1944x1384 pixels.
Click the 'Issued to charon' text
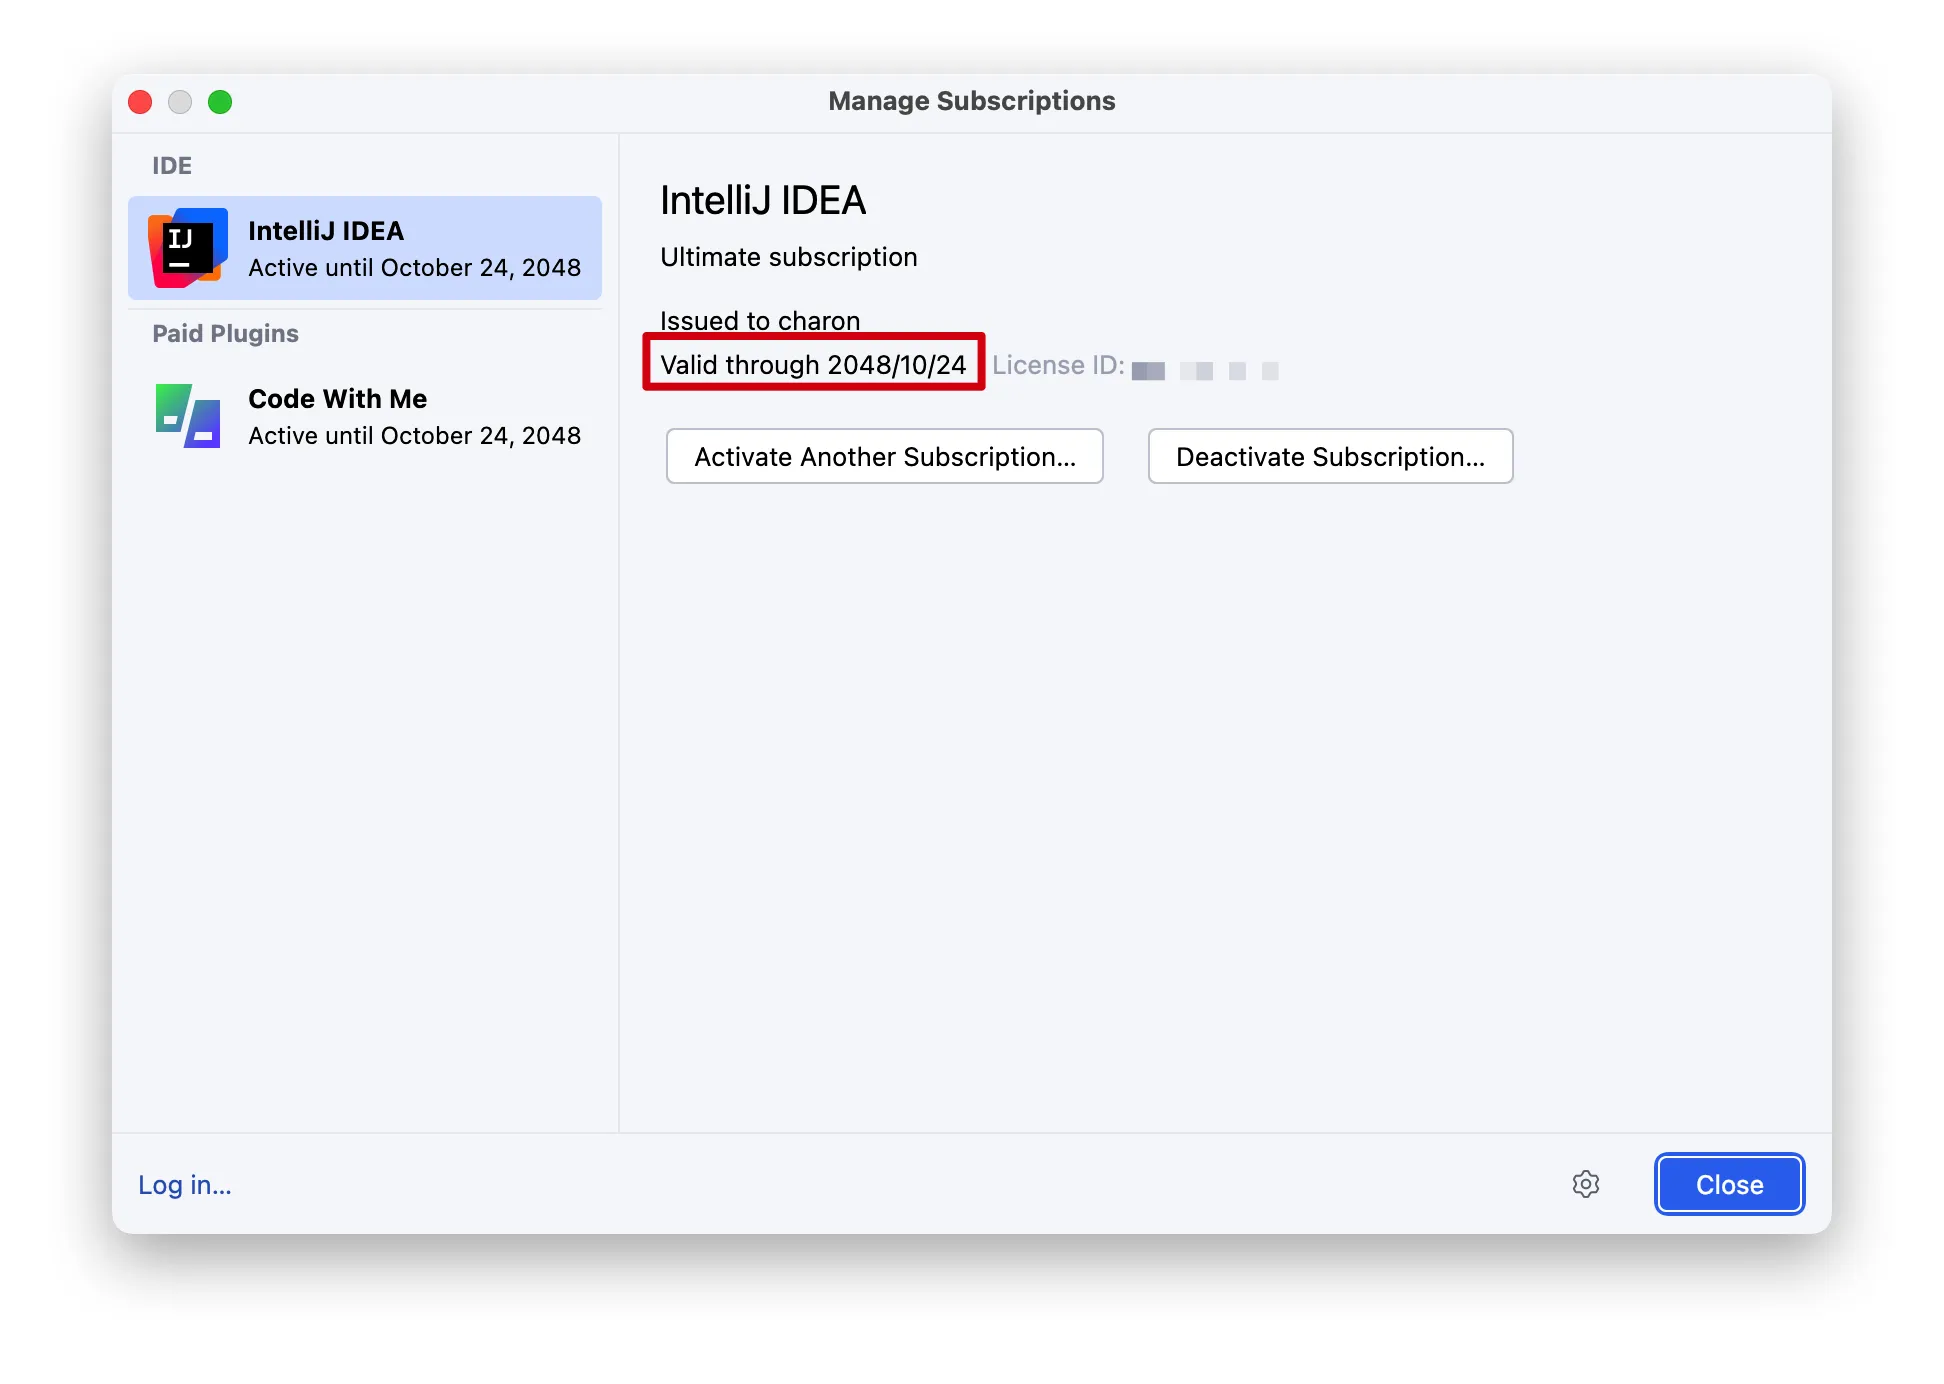tap(760, 321)
